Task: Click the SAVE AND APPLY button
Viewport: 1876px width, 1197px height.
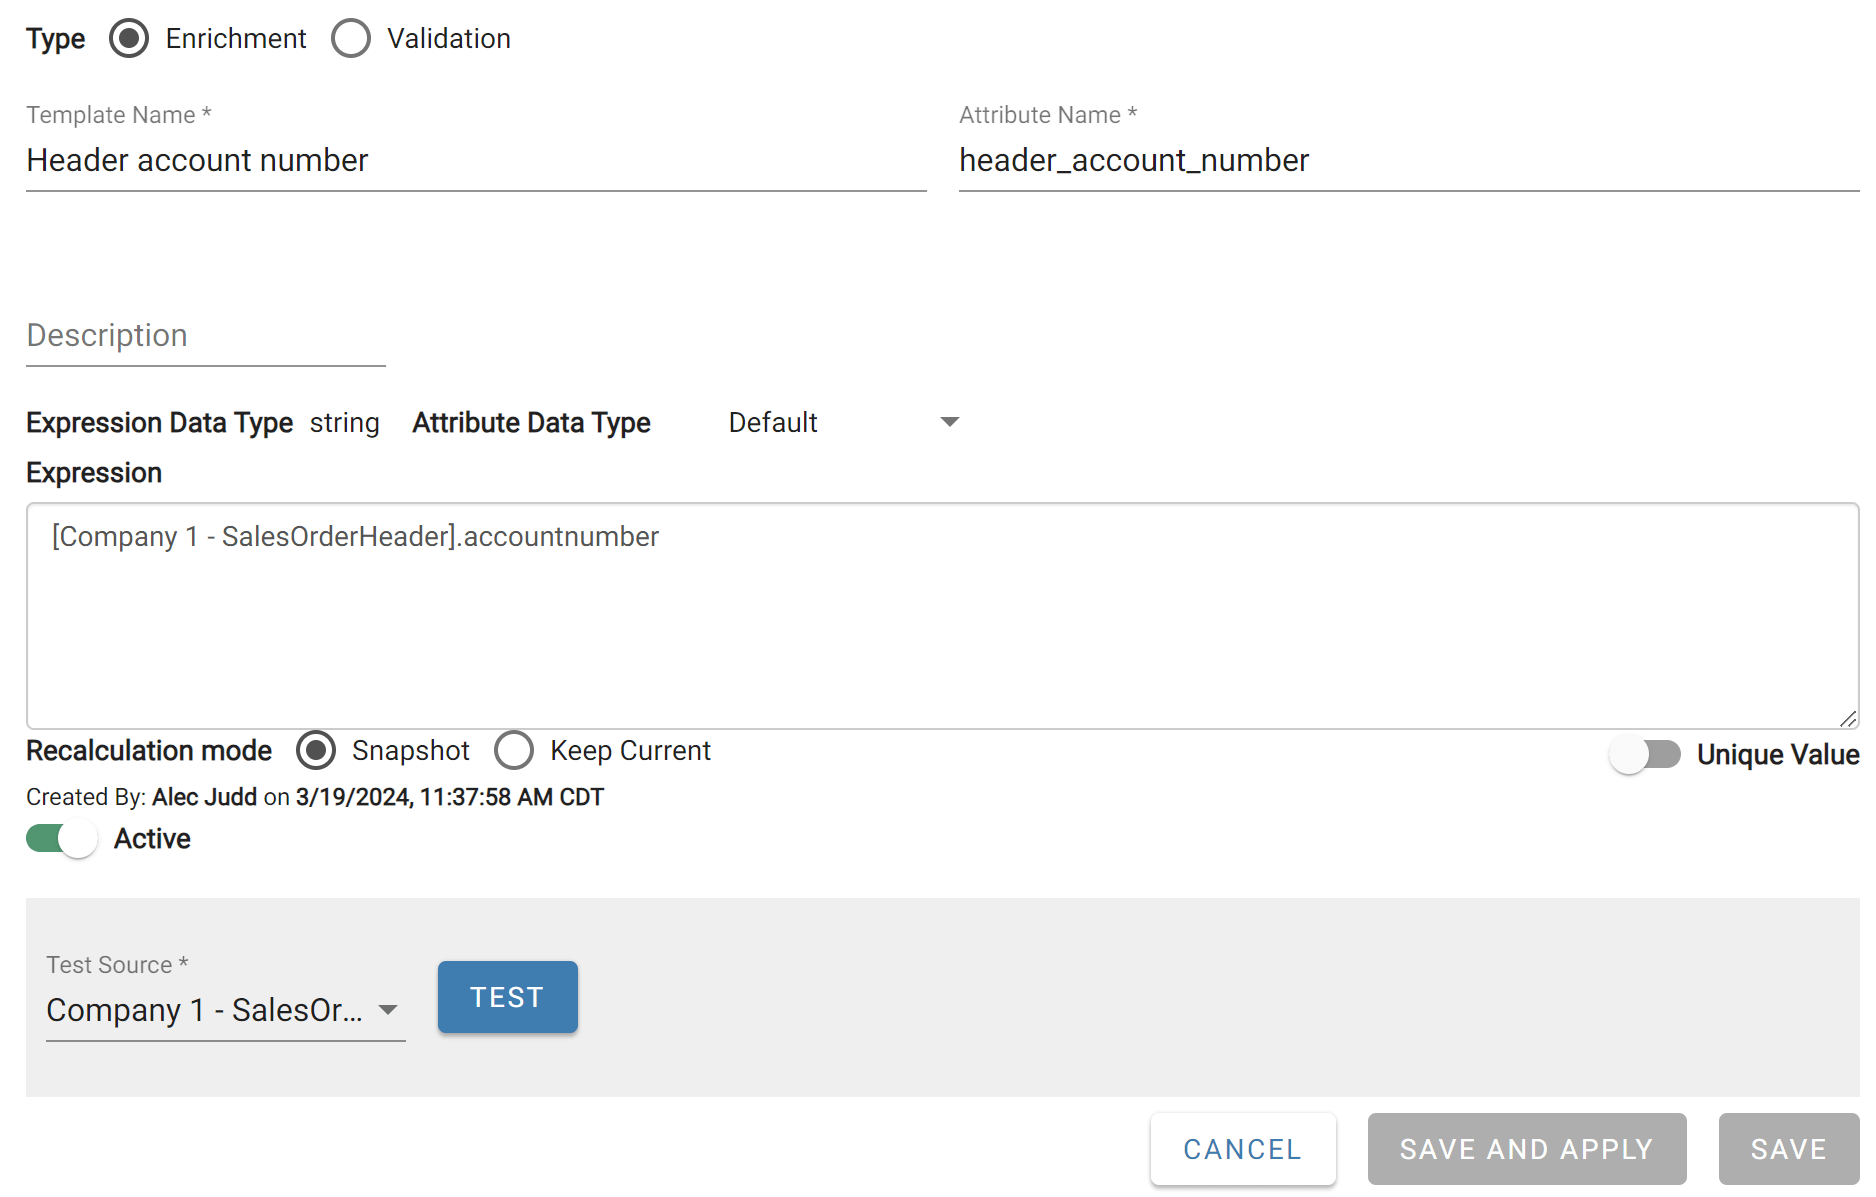Action: (1526, 1150)
